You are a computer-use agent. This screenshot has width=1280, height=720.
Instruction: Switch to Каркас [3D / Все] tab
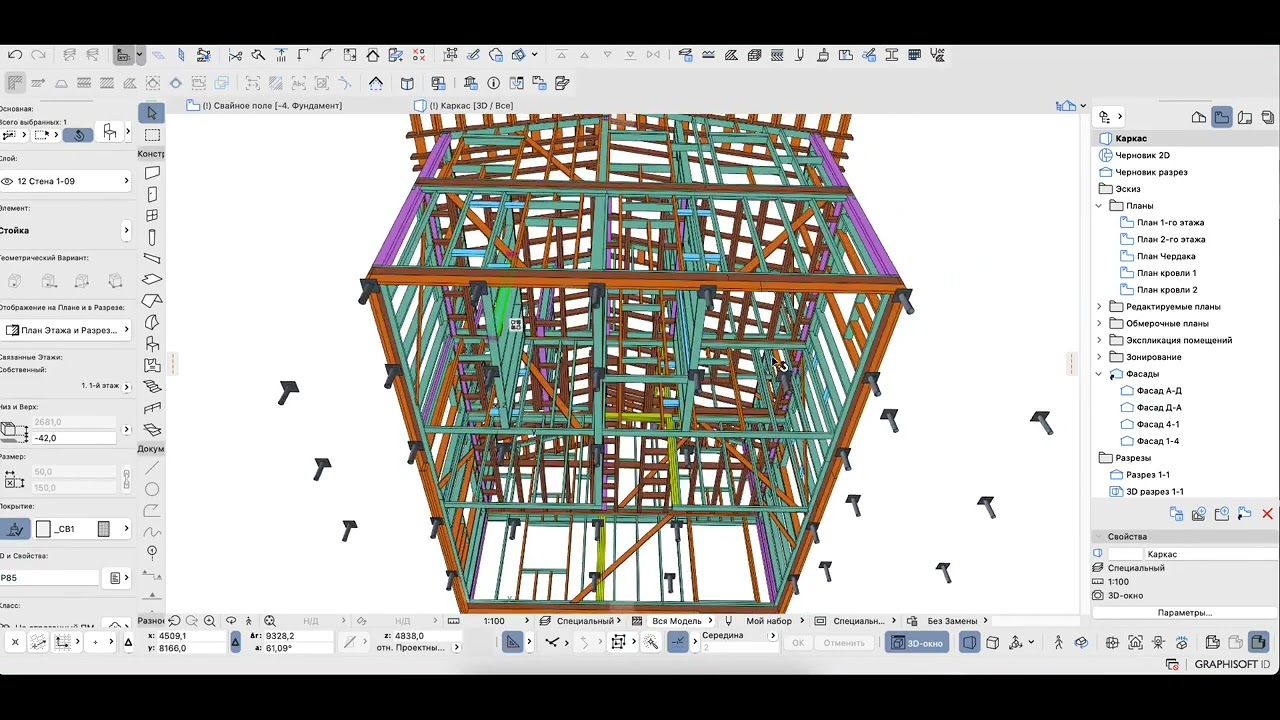click(466, 106)
